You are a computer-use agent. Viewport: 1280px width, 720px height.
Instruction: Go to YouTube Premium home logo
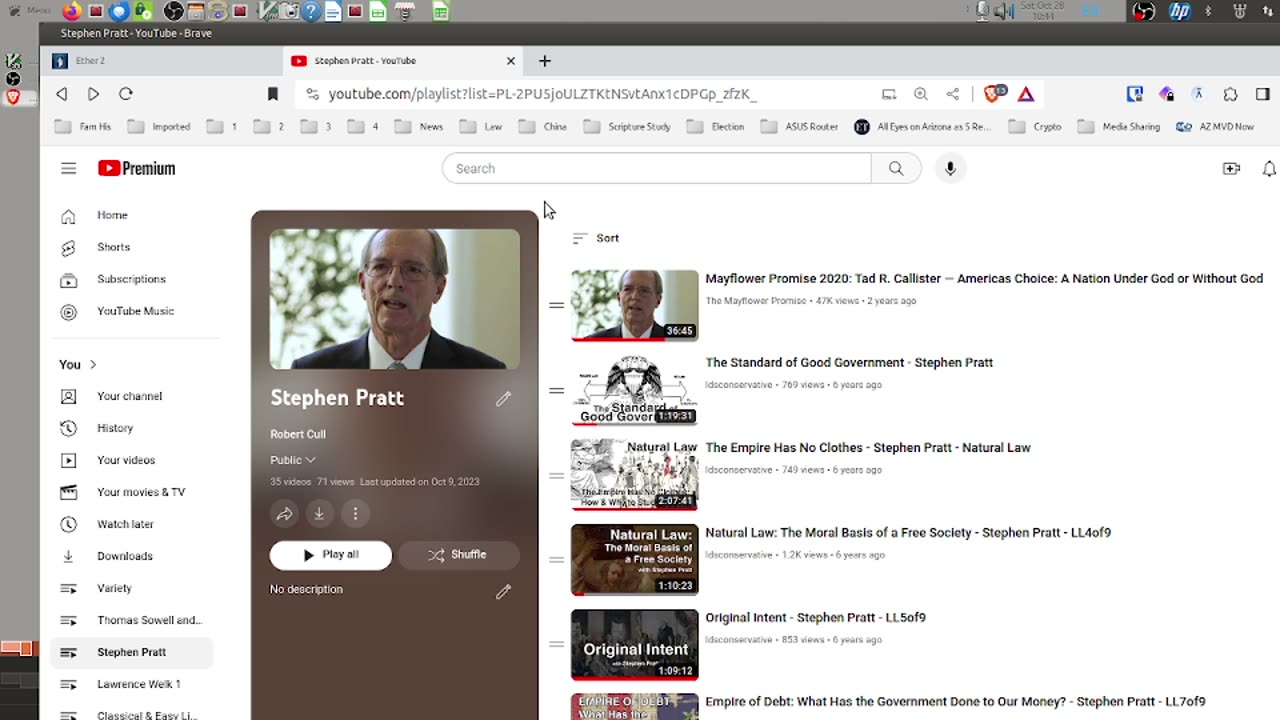click(136, 169)
